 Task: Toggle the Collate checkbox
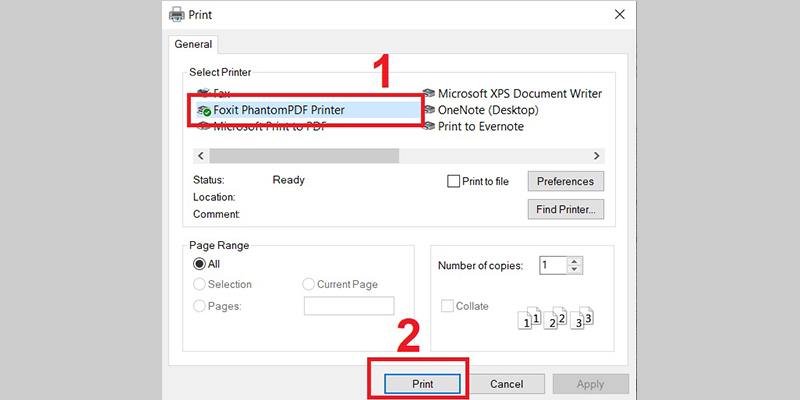point(447,306)
